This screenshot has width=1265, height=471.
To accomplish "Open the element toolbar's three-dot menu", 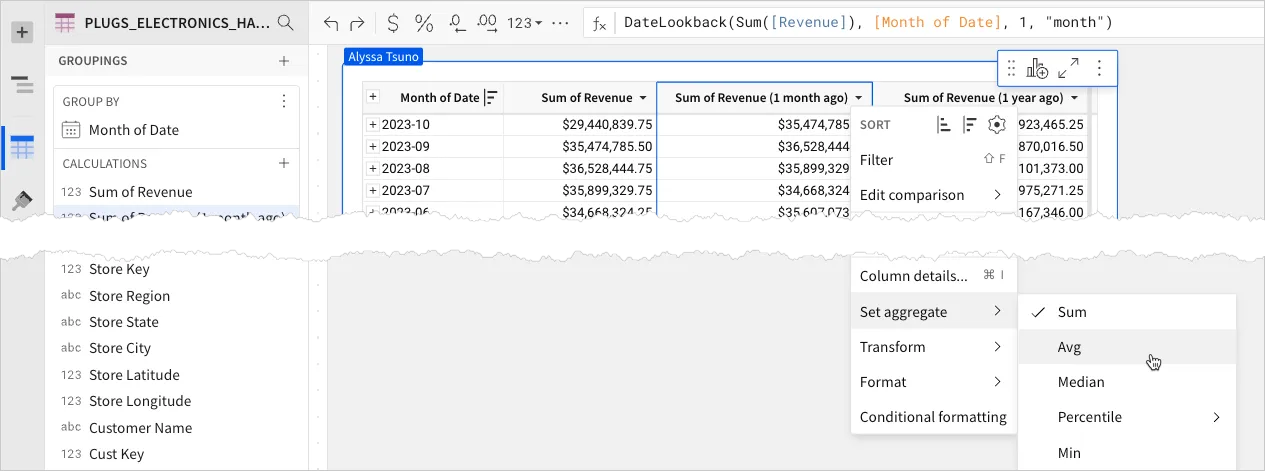I will [1099, 68].
